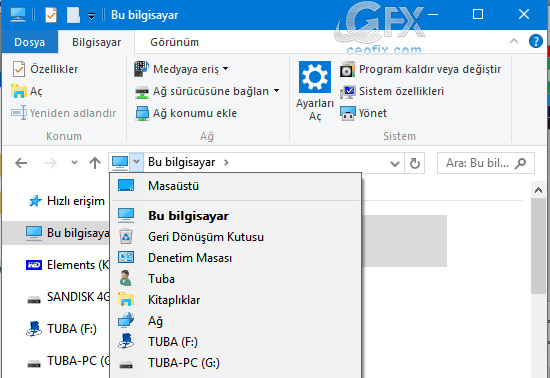Viewport: 550px width, 378px height.
Task: Click the Denetim Masası icon in dropdown
Action: (126, 258)
